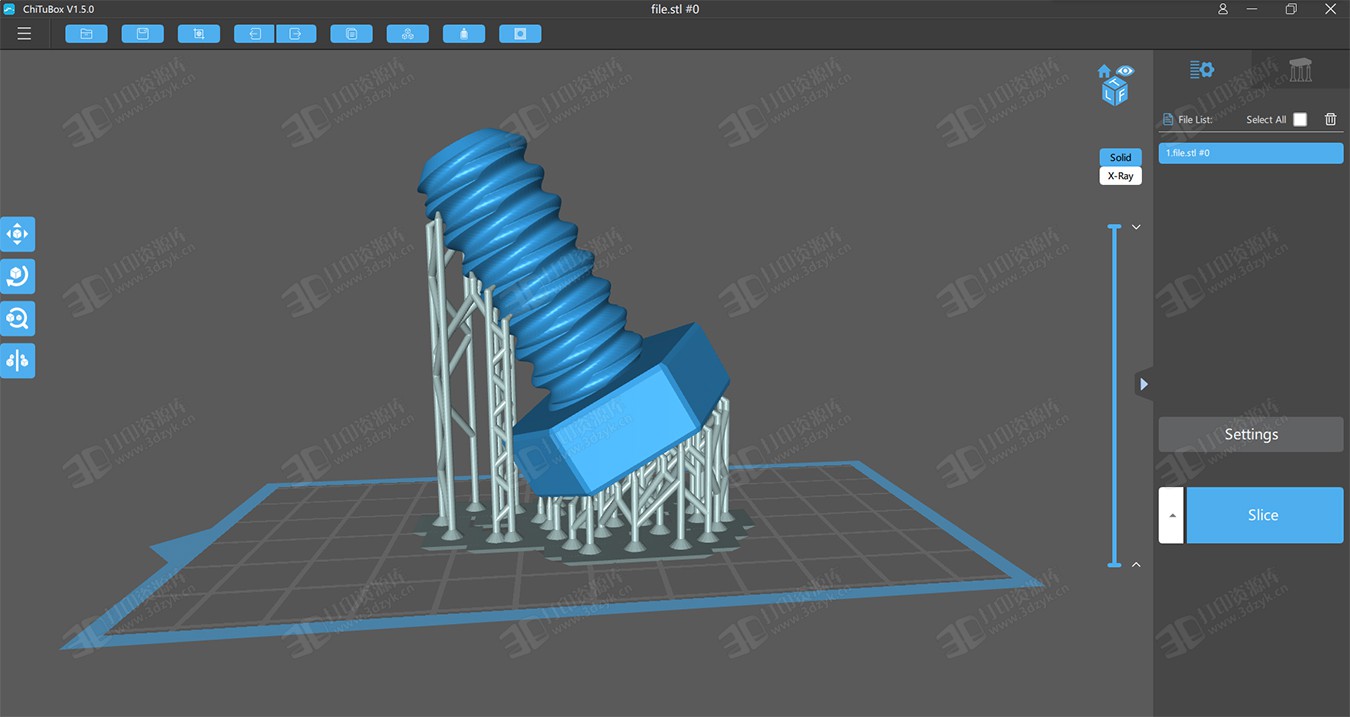Check the Select All checkbox
Screen dimensions: 1350x717
point(1300,119)
